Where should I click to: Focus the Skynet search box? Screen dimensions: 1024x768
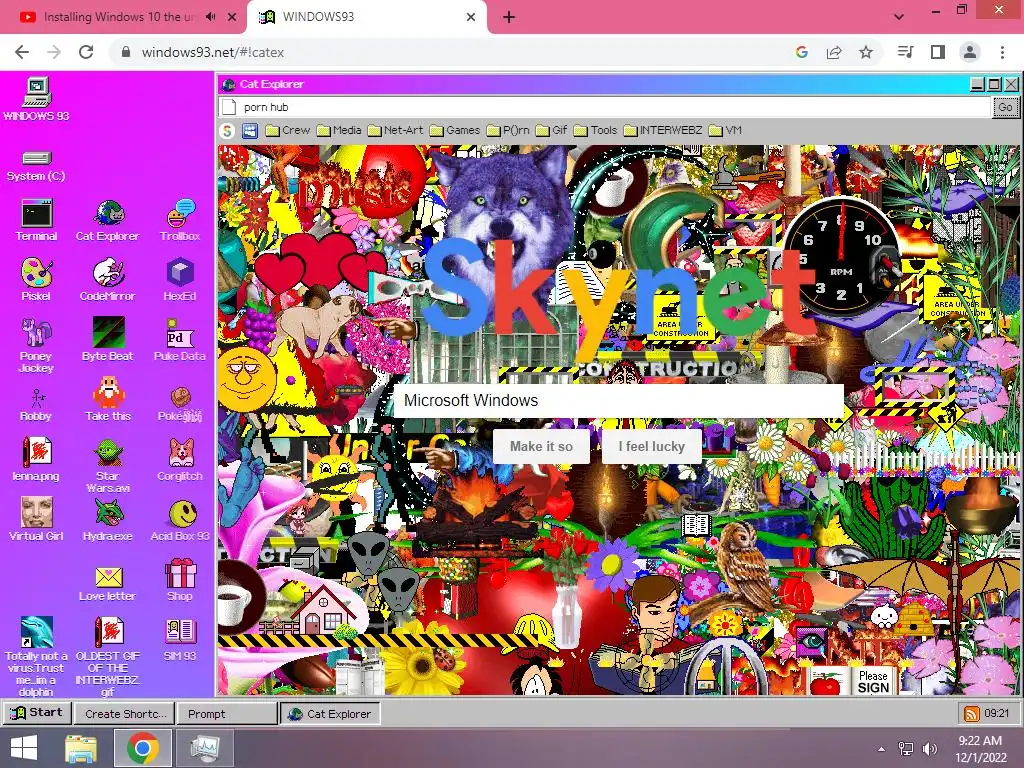(618, 400)
